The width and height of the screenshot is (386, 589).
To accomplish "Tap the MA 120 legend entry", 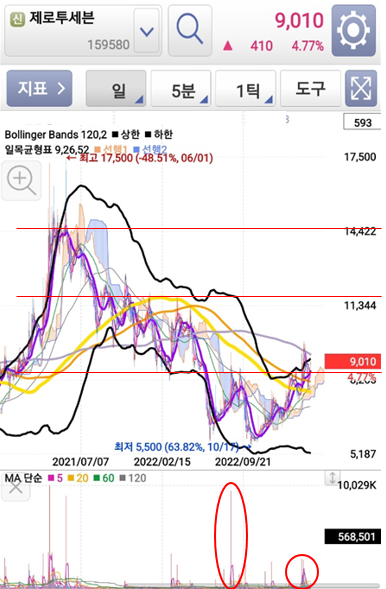I will click(x=133, y=478).
